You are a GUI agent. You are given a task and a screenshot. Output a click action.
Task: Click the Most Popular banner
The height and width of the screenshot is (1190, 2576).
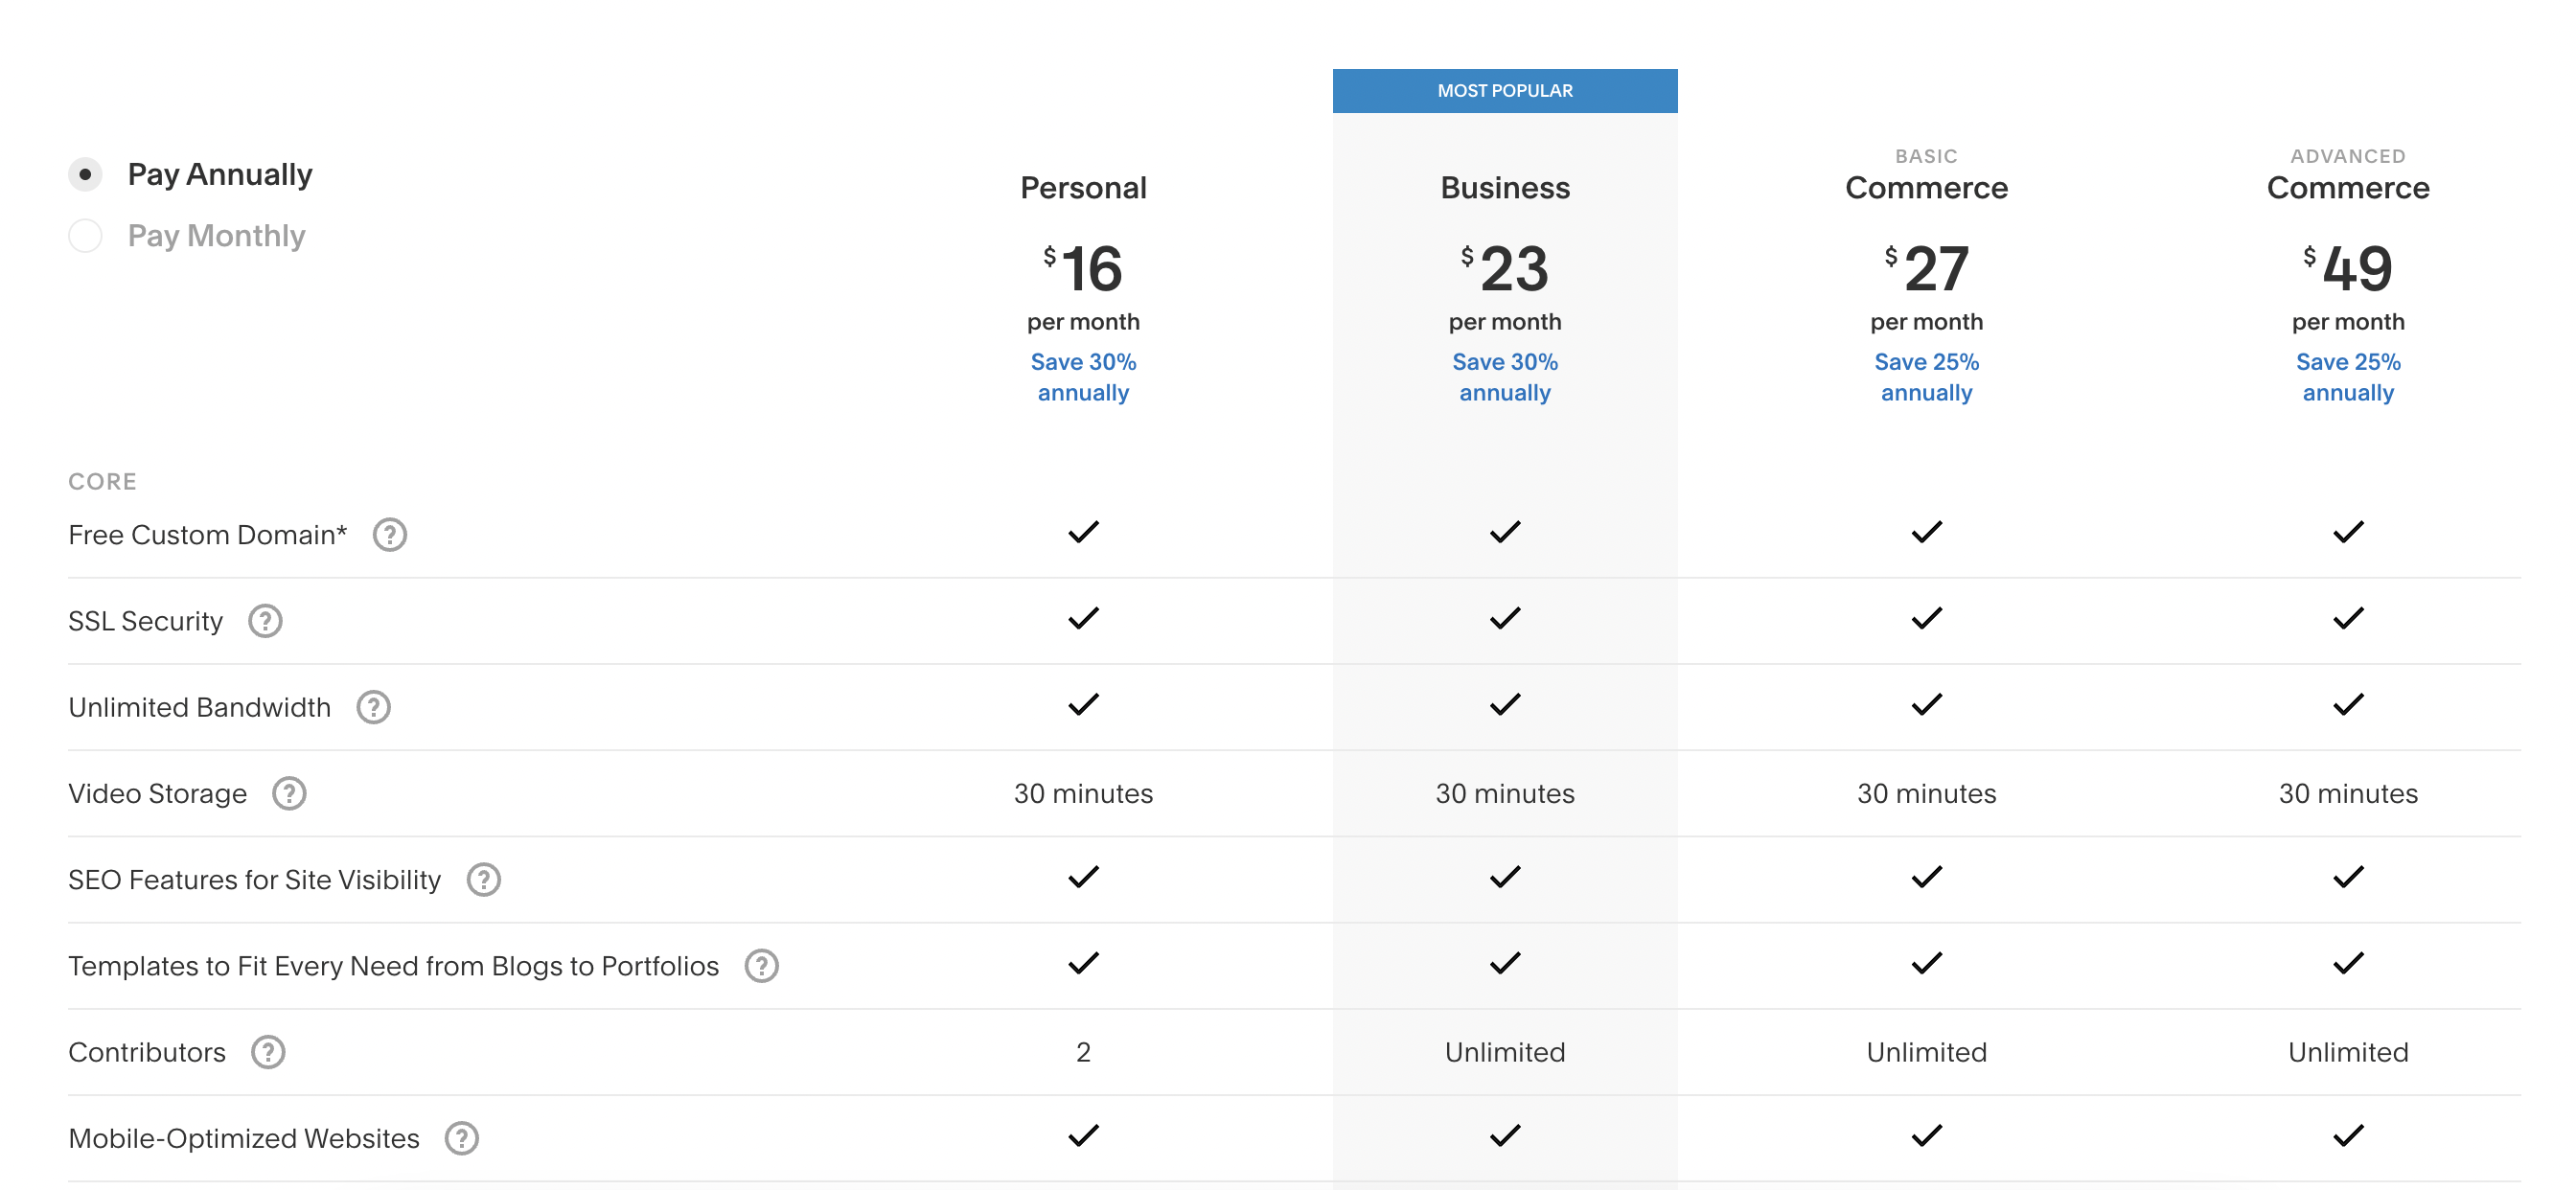pos(1504,91)
